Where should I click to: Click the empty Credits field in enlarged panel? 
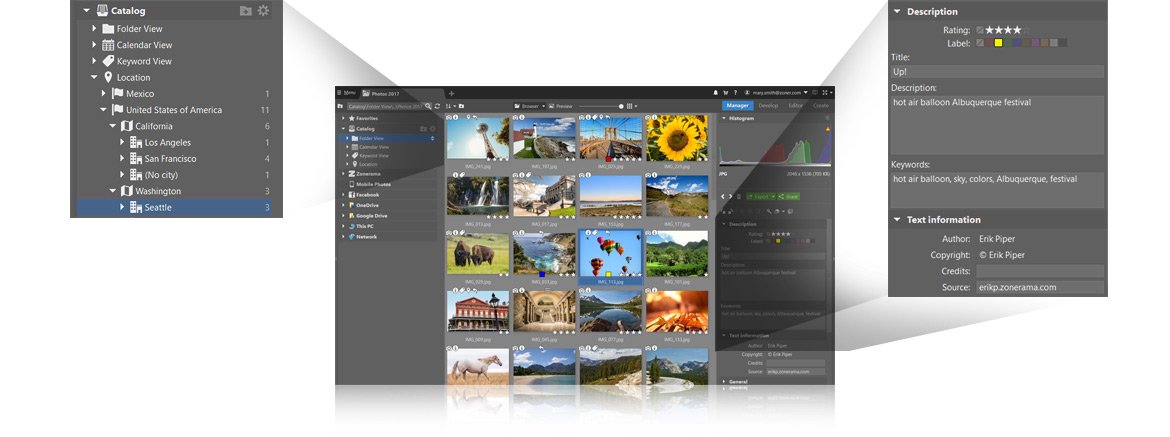pos(1039,271)
